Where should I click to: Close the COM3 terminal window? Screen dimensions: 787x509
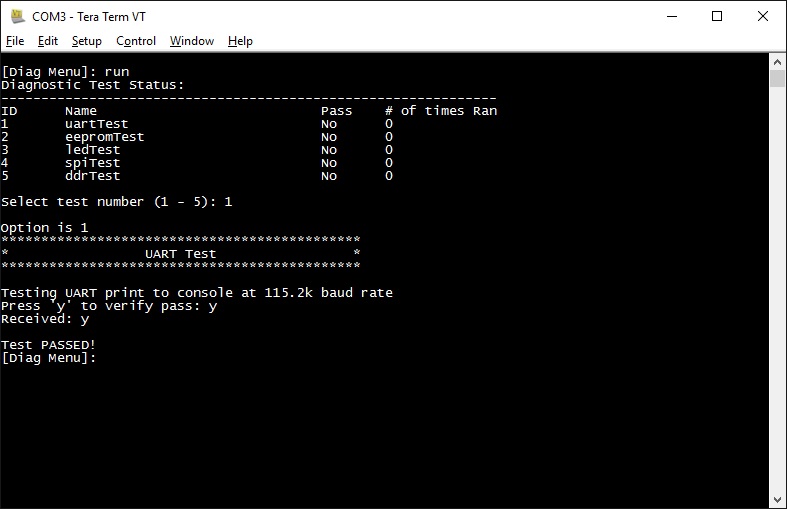click(763, 16)
